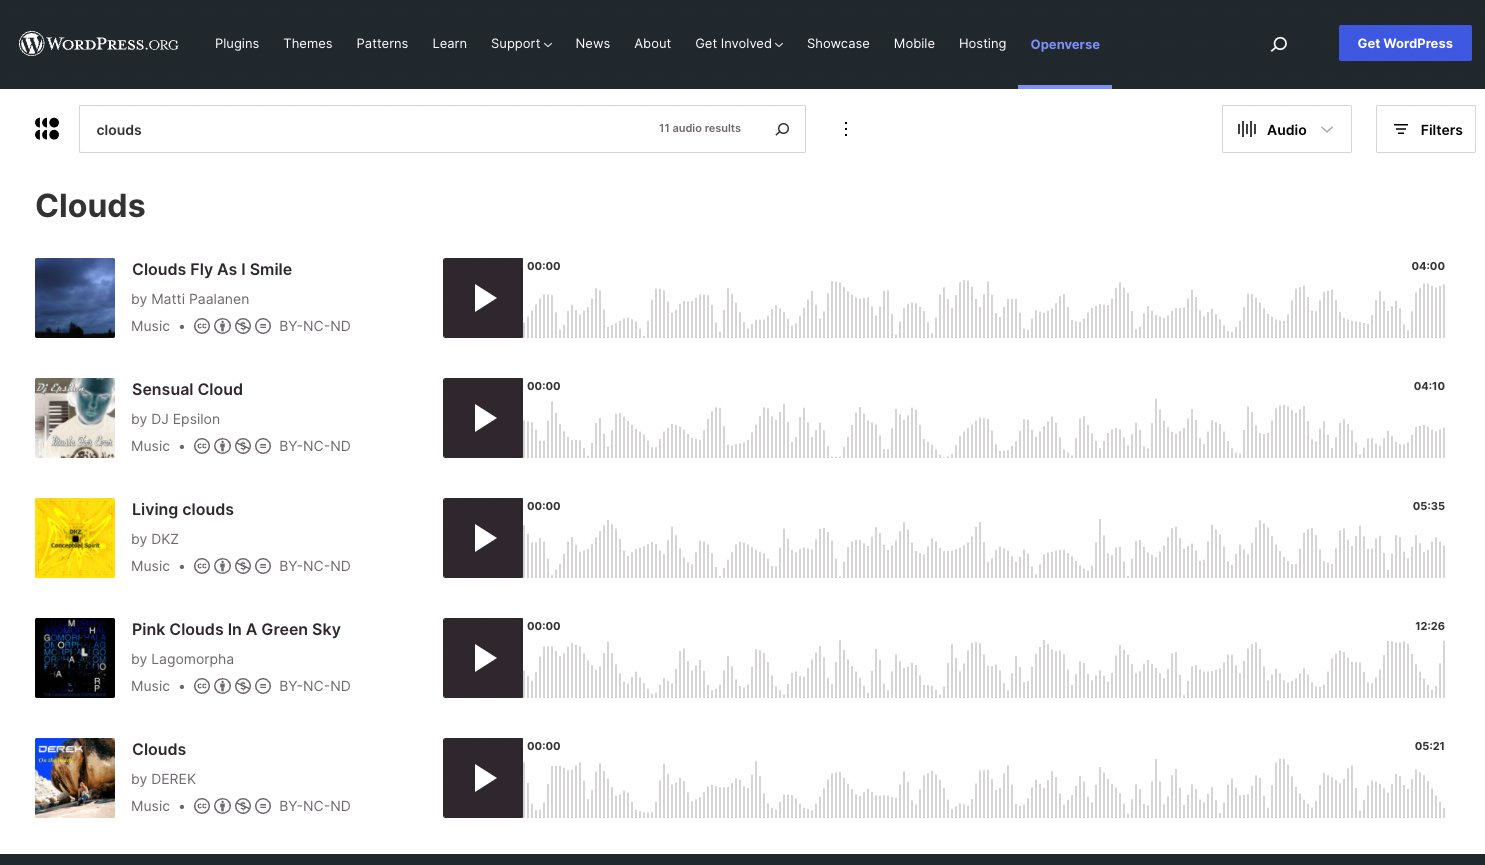Open the Audio media type dropdown
Image resolution: width=1485 pixels, height=865 pixels.
click(1287, 129)
